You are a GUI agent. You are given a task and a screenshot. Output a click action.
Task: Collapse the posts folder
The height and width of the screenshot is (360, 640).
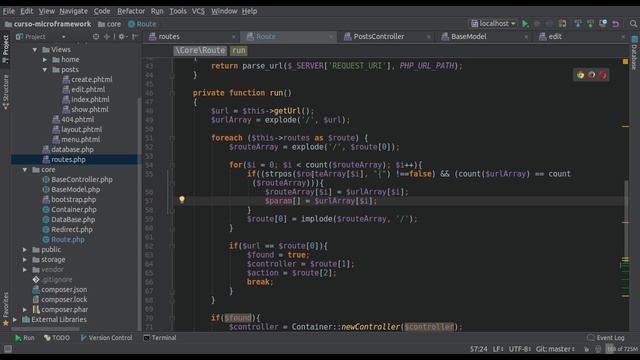pyautogui.click(x=45, y=70)
